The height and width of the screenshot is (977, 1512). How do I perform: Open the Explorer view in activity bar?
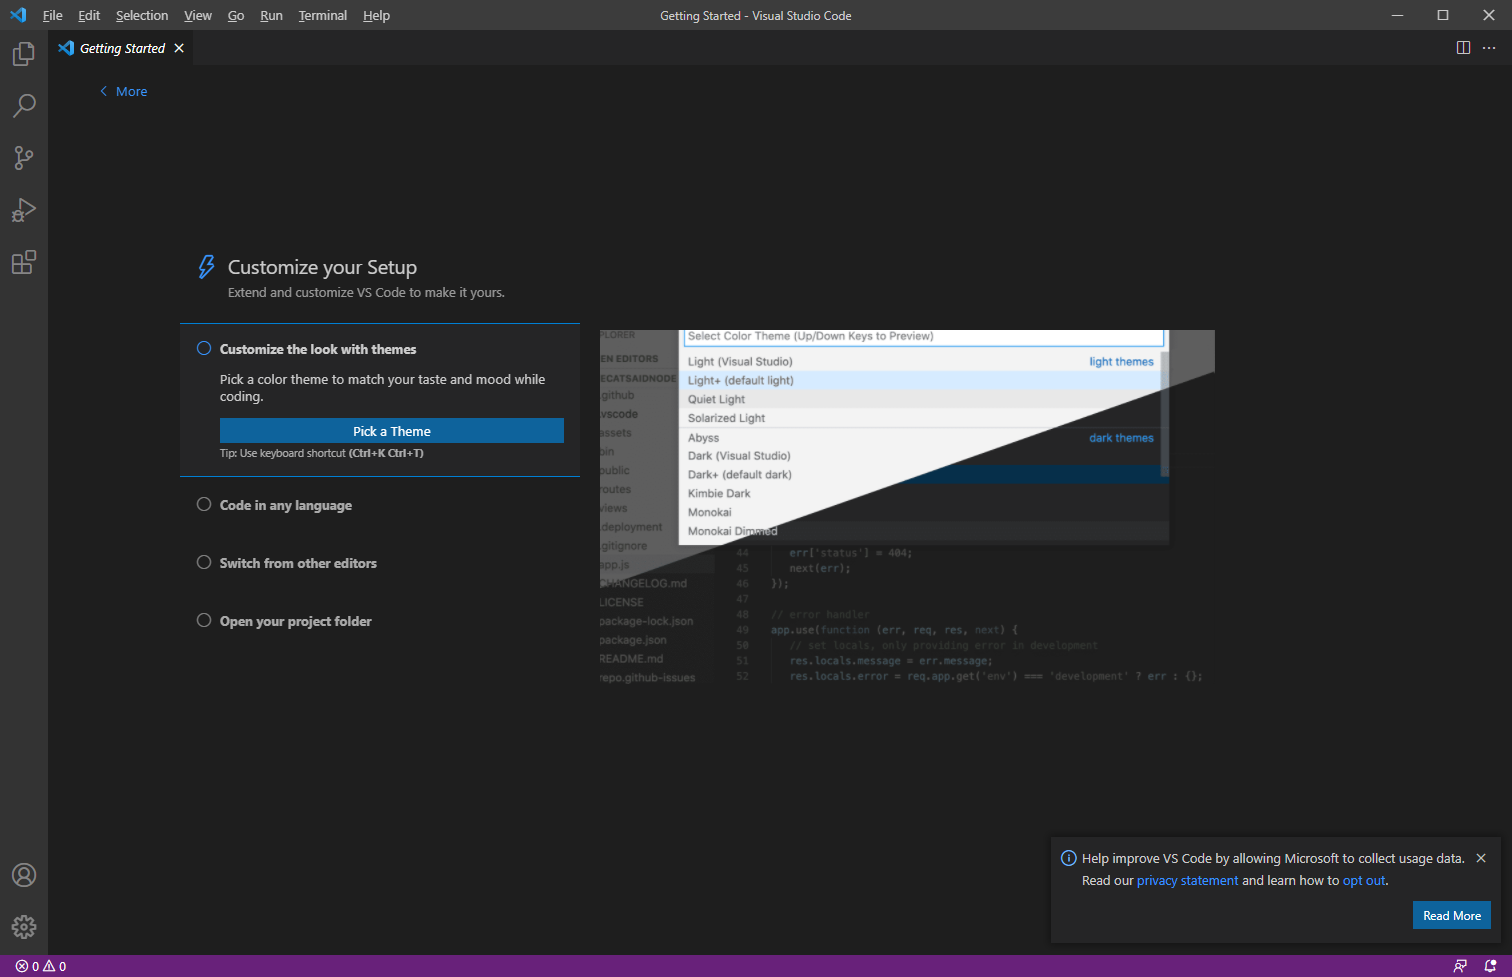point(24,54)
